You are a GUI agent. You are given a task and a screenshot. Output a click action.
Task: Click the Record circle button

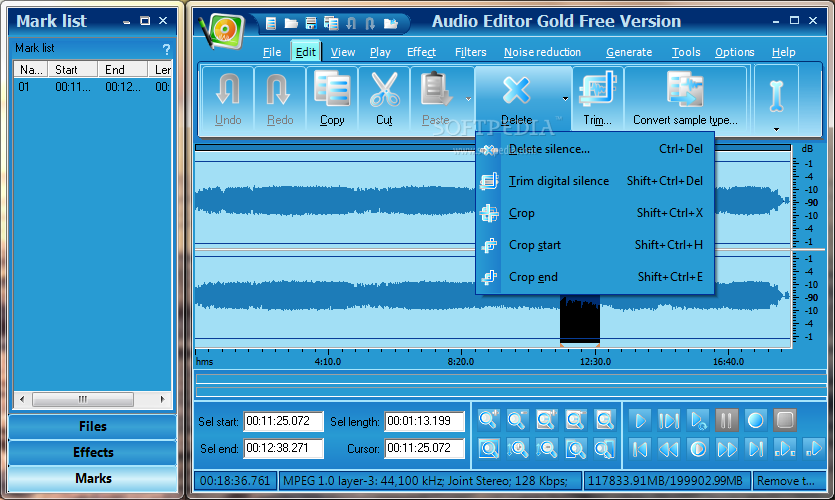pos(755,420)
